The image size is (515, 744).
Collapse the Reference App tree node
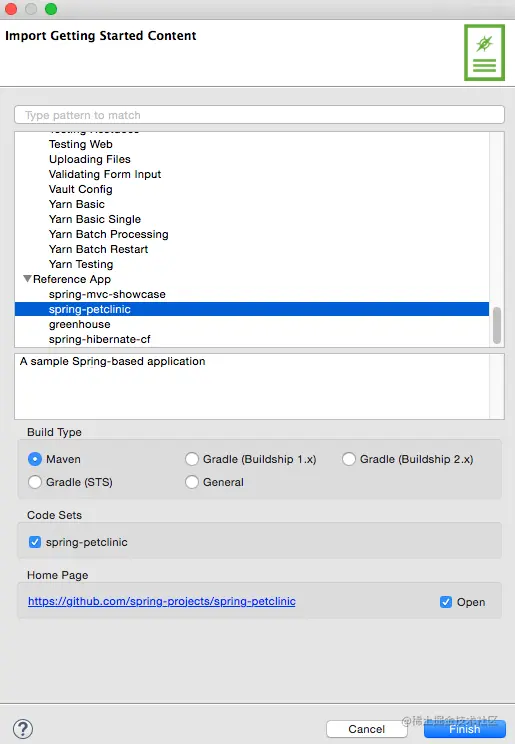pos(28,279)
